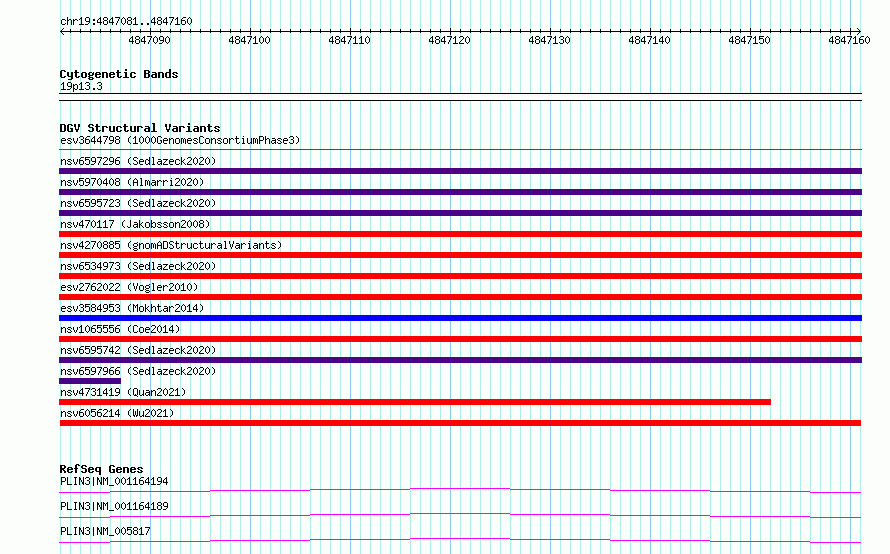This screenshot has width=890, height=554.
Task: Select variant label nsv5970408 (Almarri2020)
Action: [132, 182]
